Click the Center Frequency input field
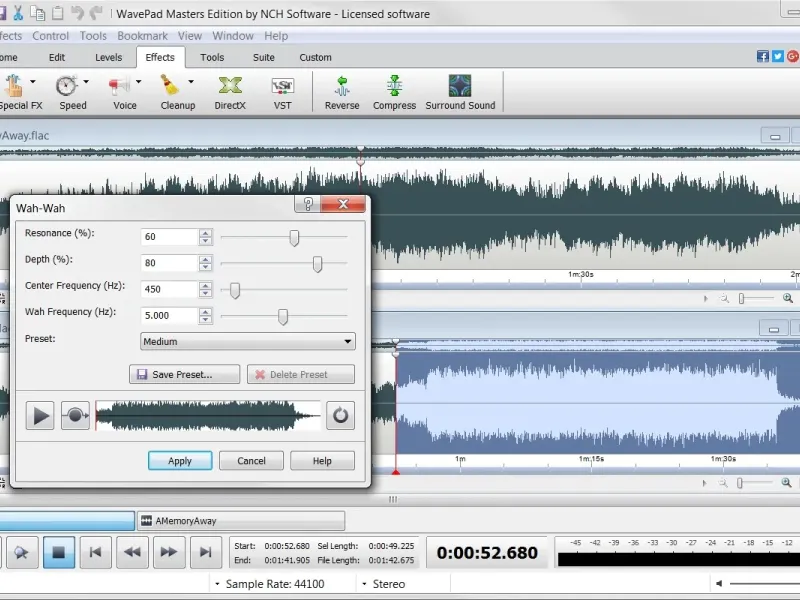Image resolution: width=800 pixels, height=600 pixels. pyautogui.click(x=169, y=290)
